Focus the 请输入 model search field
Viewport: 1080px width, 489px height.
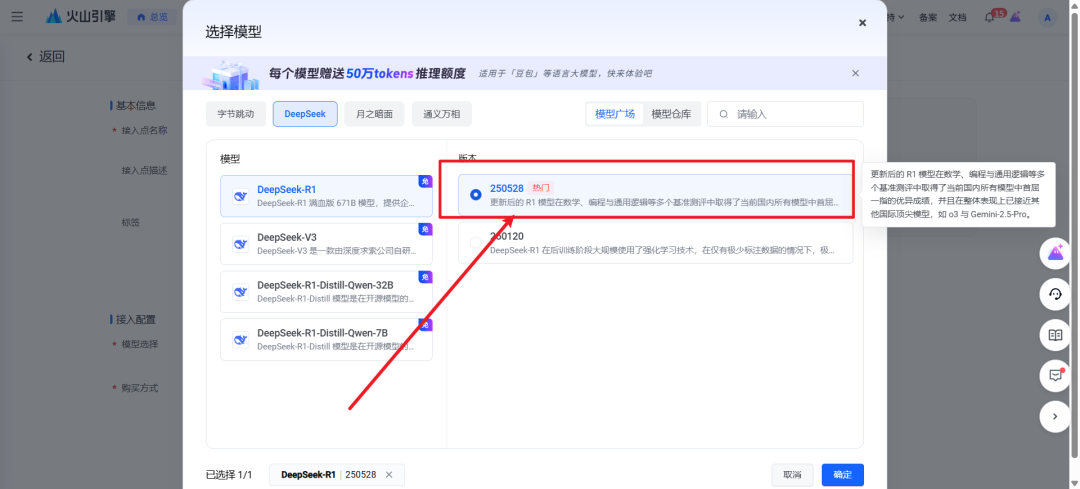786,114
